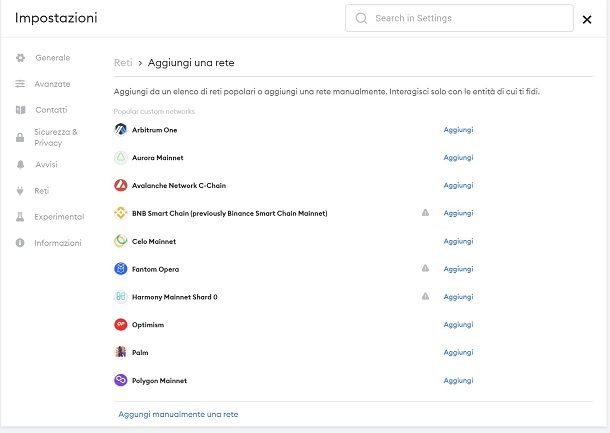
Task: Close the Impostazioni settings page
Action: (x=587, y=19)
